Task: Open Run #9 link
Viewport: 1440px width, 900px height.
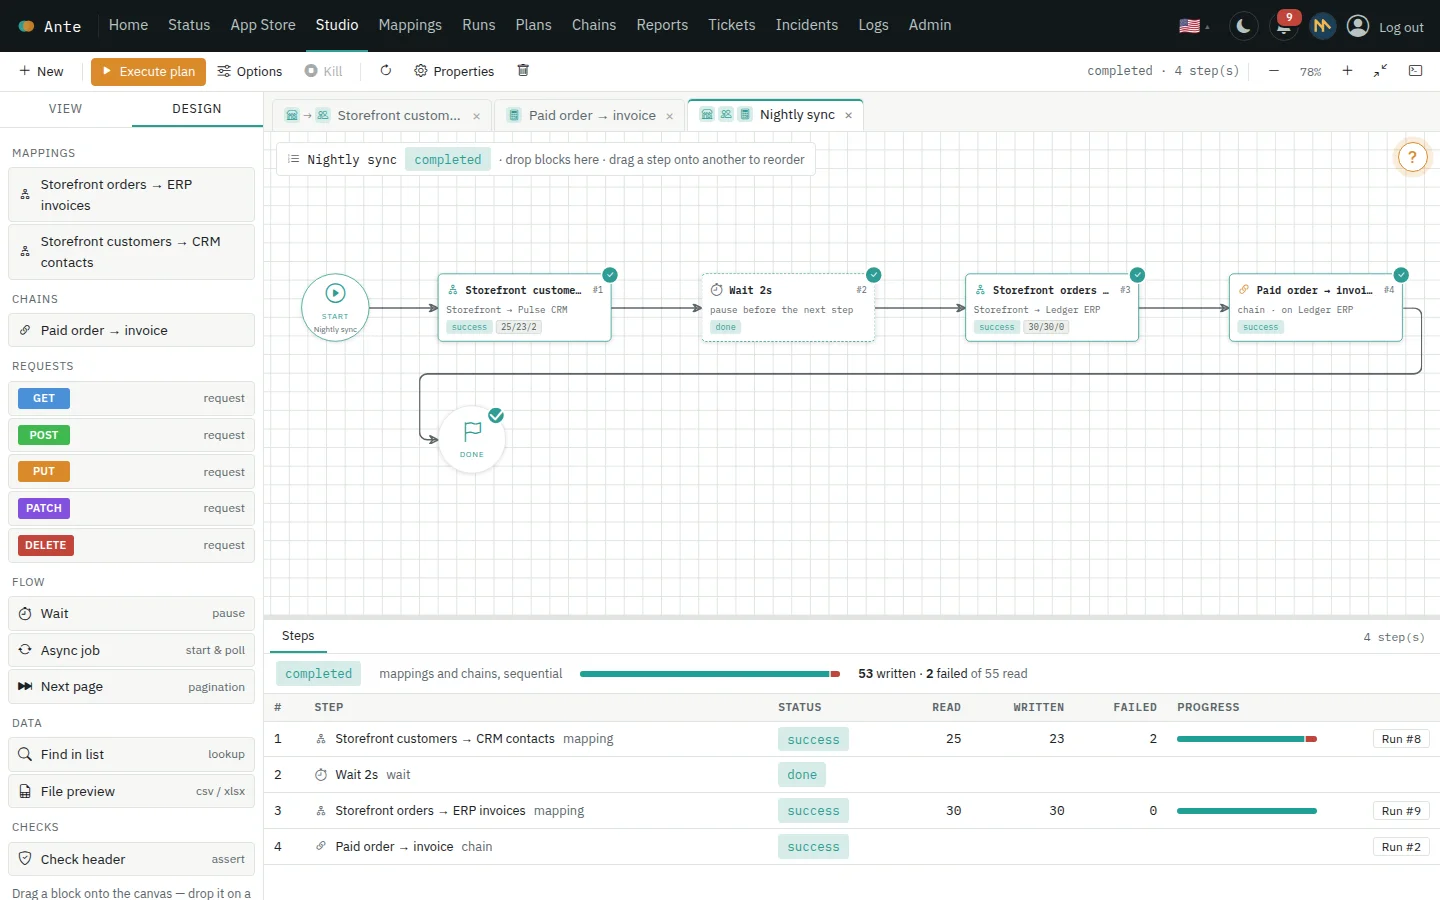Action: [1401, 811]
